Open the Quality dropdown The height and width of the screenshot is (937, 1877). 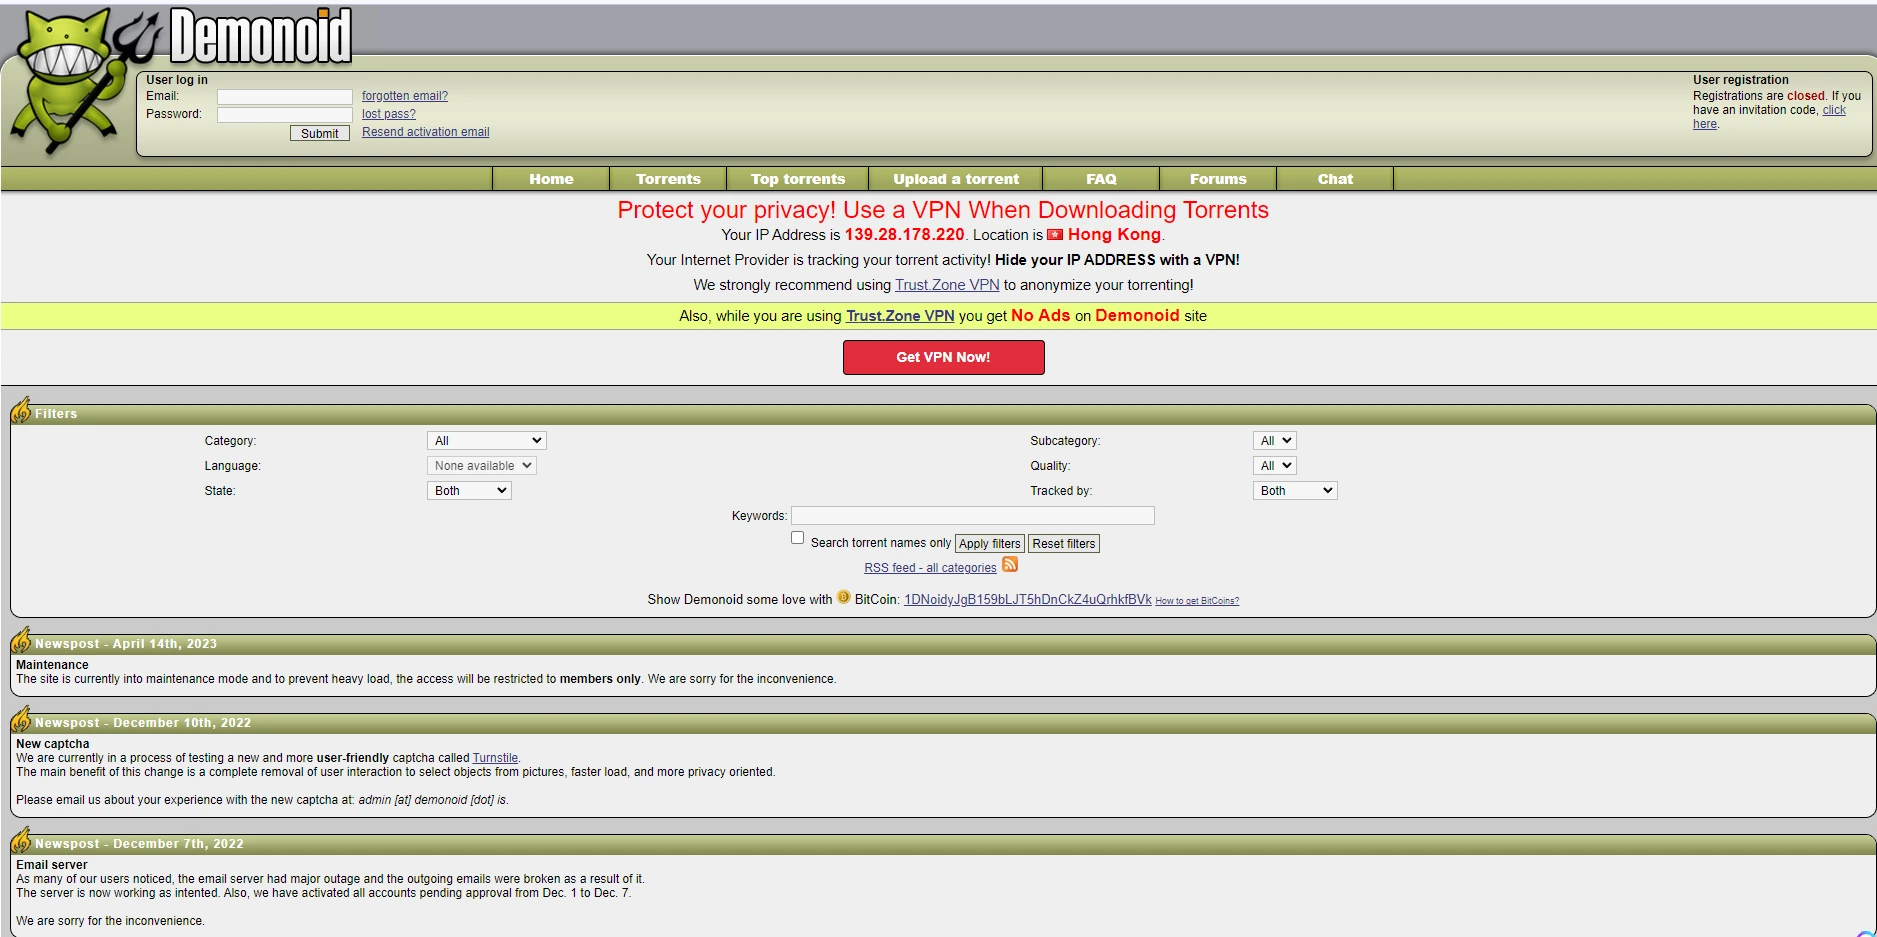pos(1275,466)
